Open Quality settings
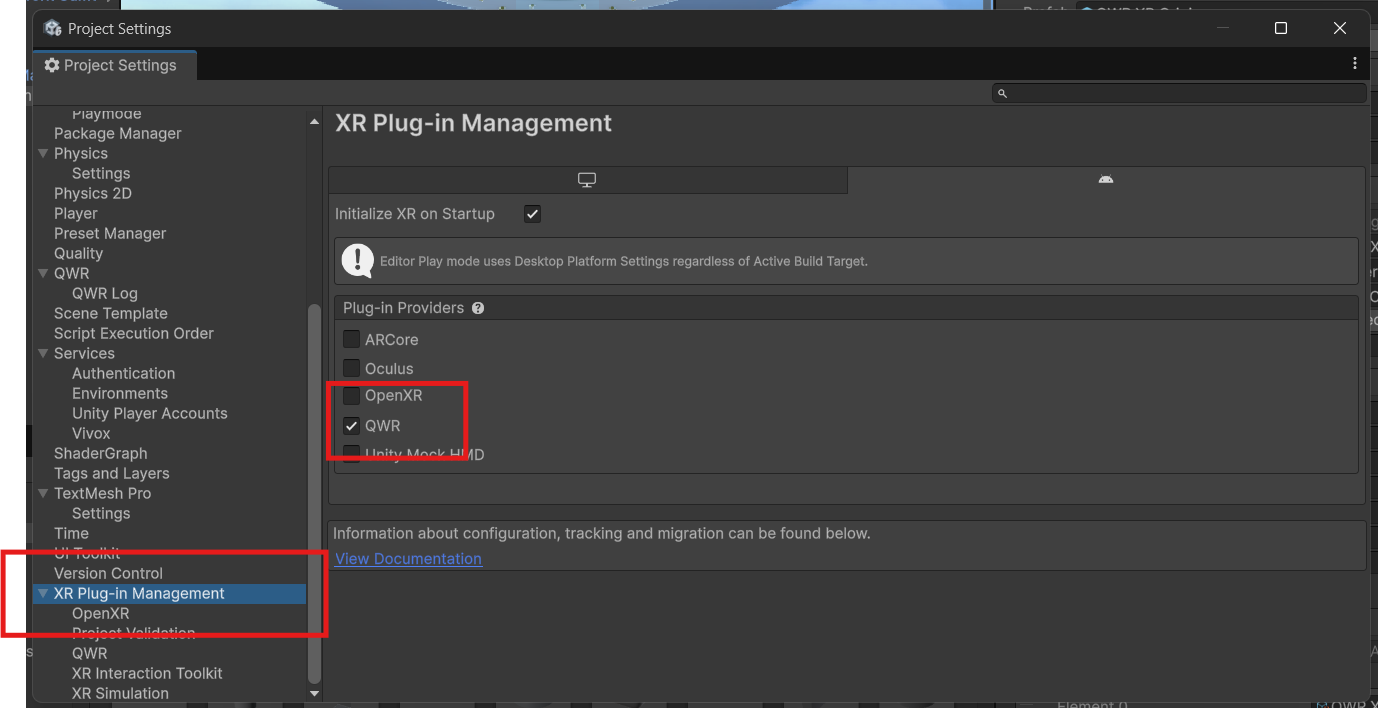Image resolution: width=1378 pixels, height=708 pixels. pos(78,253)
